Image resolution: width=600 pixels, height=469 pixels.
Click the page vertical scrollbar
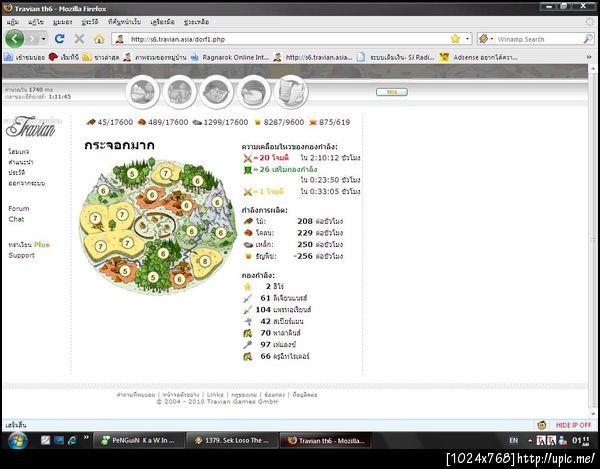pyautogui.click(x=593, y=239)
